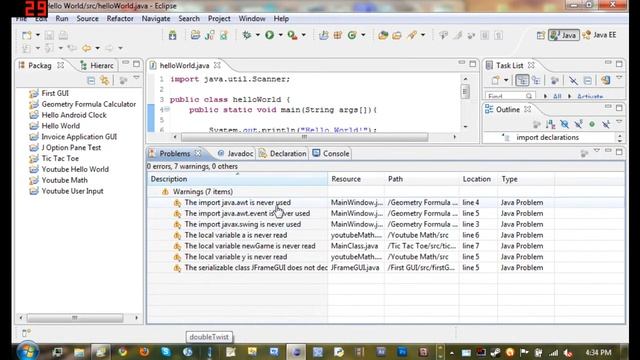This screenshot has width=640, height=360.
Task: Open the Project menu
Action: (x=219, y=19)
